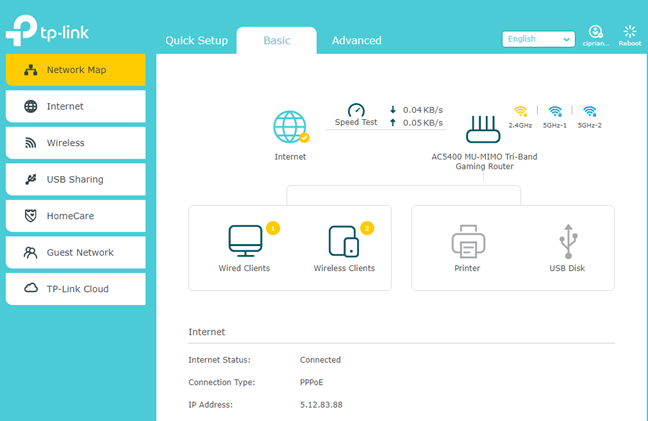
Task: Click the Internet section heading
Action: (x=207, y=332)
